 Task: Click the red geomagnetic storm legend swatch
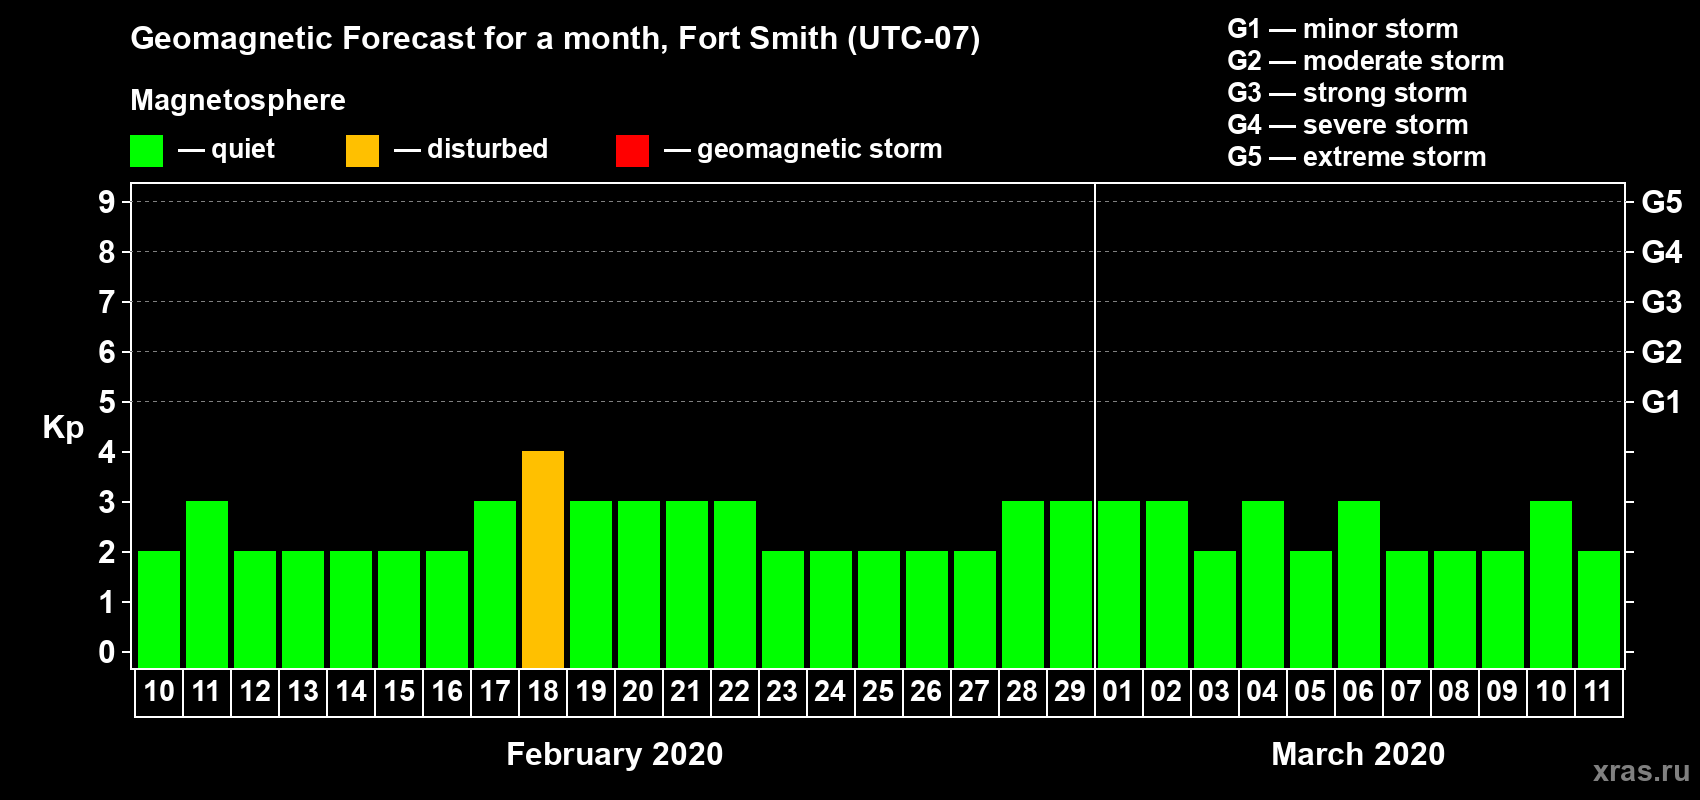[x=632, y=151]
